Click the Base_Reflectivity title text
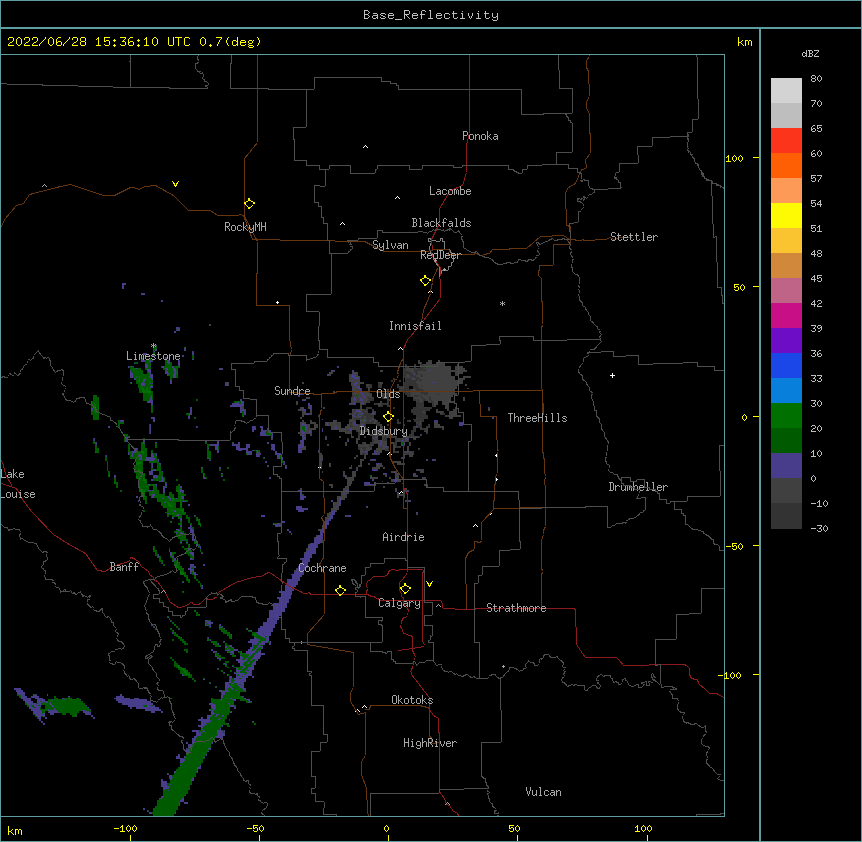This screenshot has width=862, height=842. coord(431,15)
